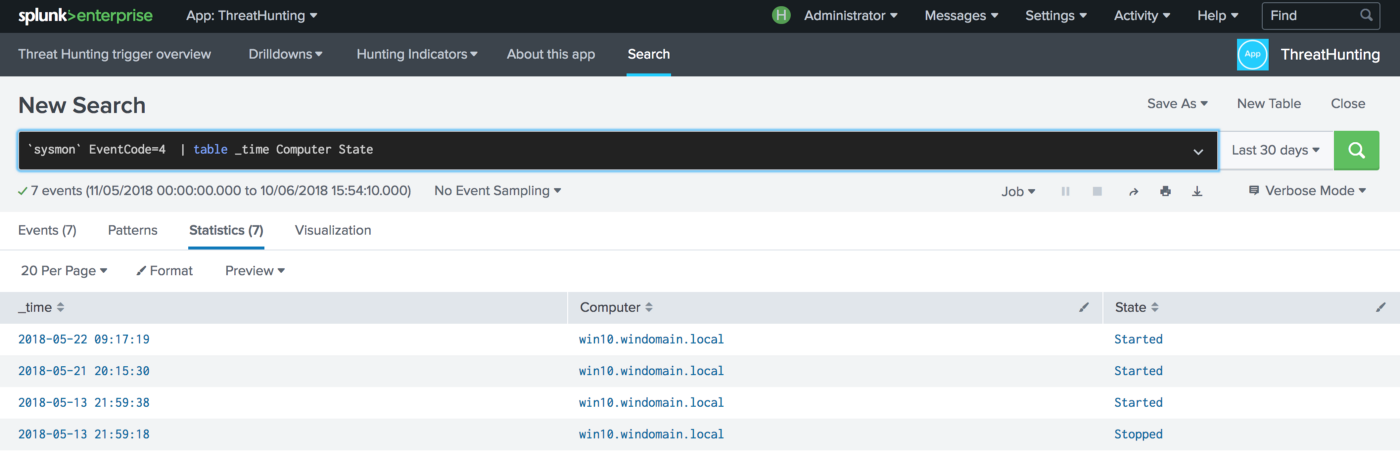The image size is (1400, 454).
Task: Click Started state in 09:17:19 row
Action: coord(1138,339)
